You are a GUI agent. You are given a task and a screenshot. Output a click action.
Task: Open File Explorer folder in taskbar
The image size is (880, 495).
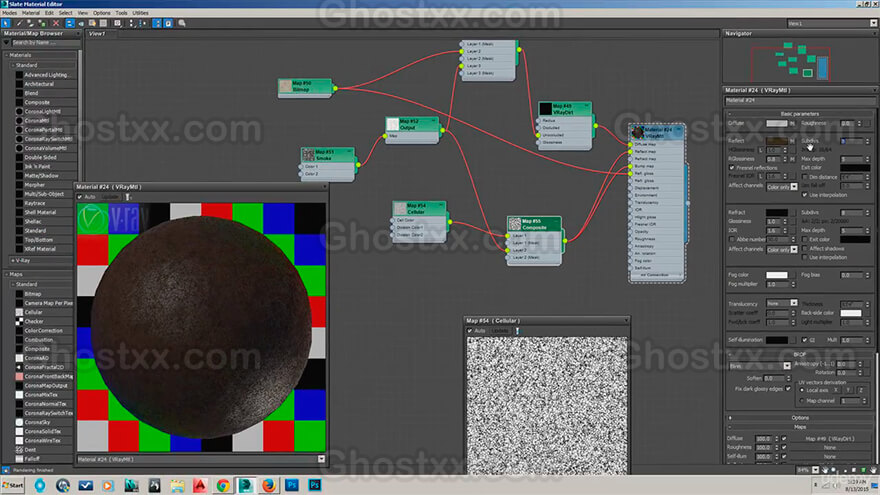177,485
